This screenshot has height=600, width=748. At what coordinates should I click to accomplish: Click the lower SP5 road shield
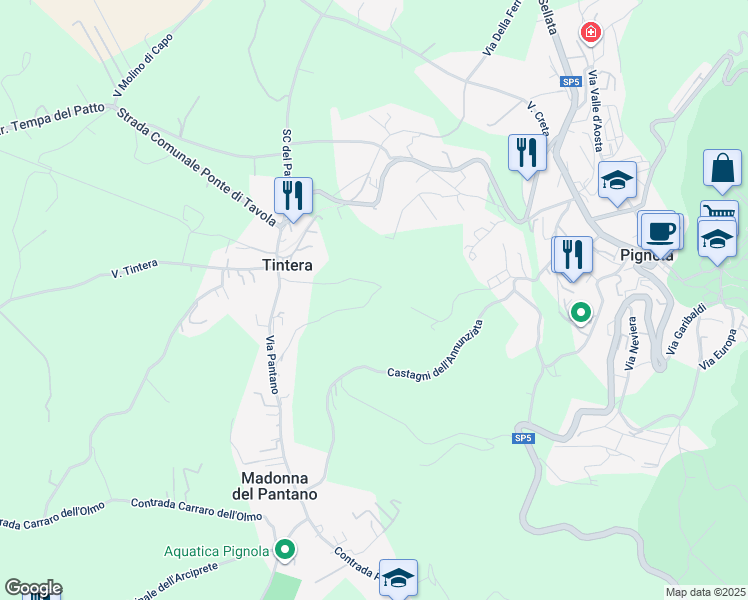click(x=523, y=438)
